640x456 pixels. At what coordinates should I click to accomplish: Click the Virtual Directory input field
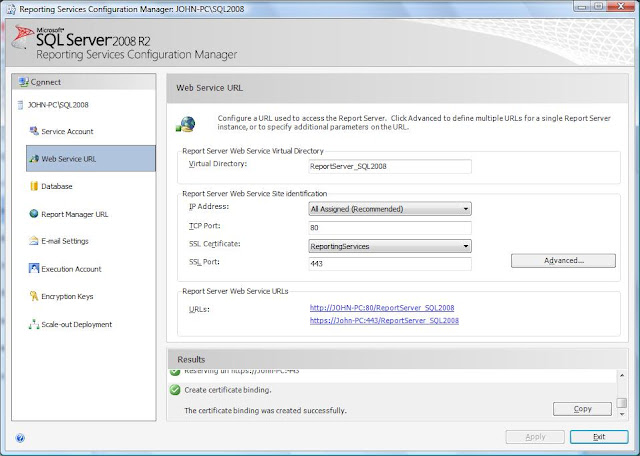(390, 166)
